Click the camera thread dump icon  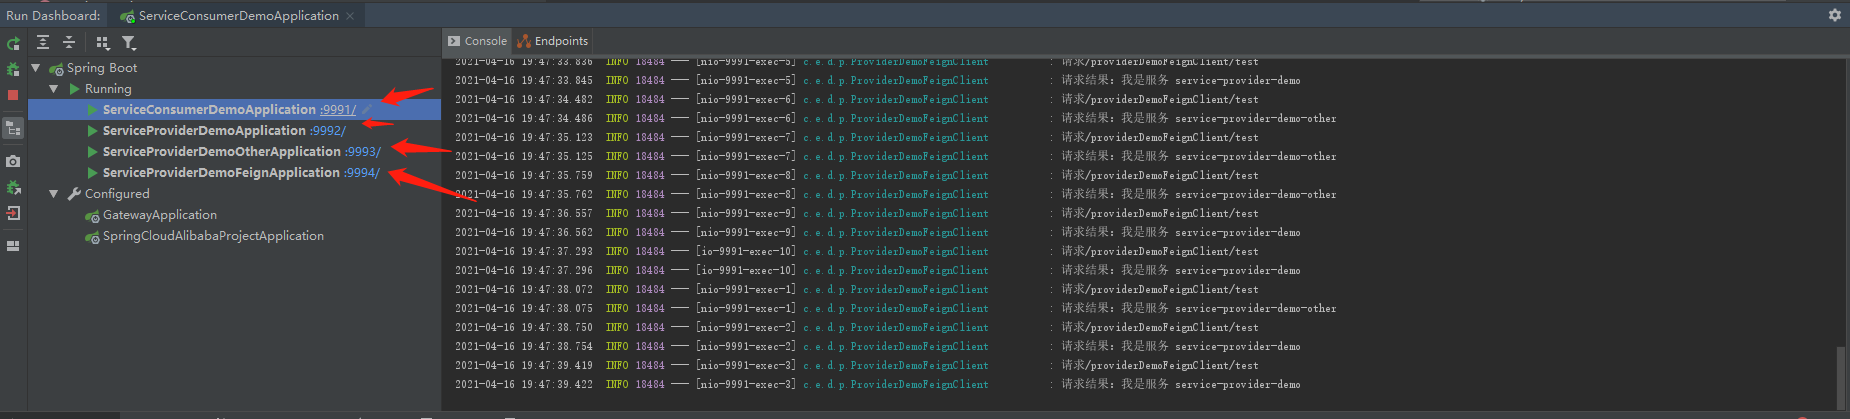point(13,161)
